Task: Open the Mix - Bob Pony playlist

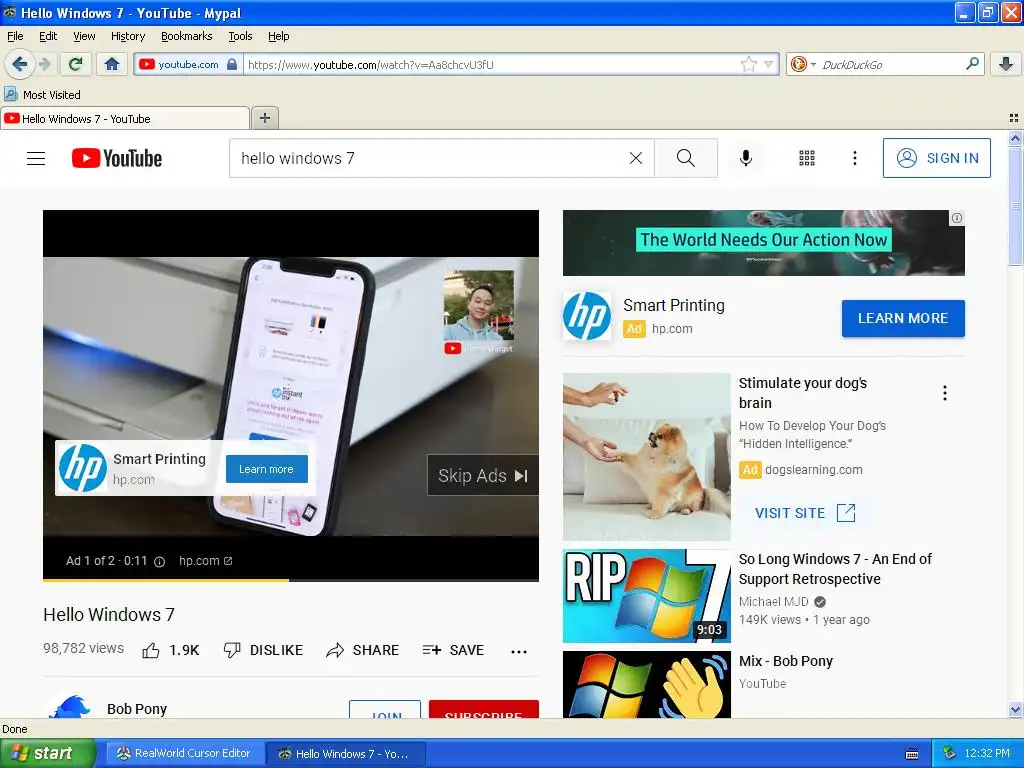Action: [786, 661]
